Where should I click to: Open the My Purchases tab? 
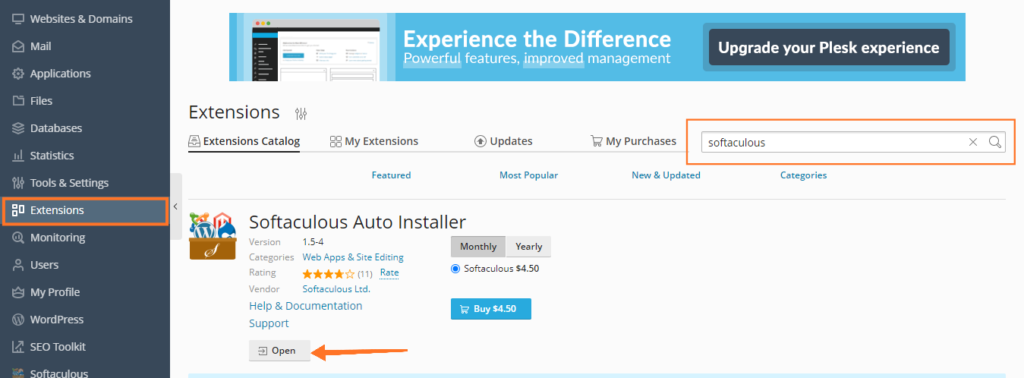(x=633, y=141)
